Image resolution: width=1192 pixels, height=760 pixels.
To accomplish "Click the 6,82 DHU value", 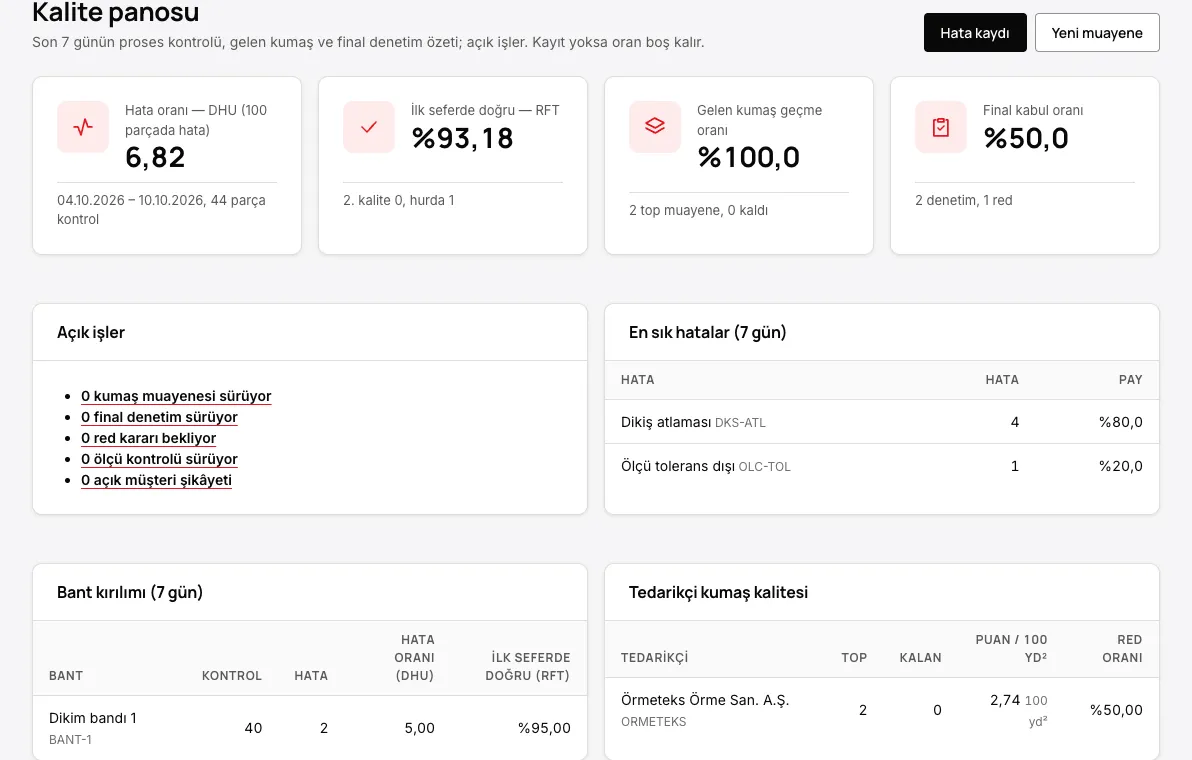I will pos(155,157).
